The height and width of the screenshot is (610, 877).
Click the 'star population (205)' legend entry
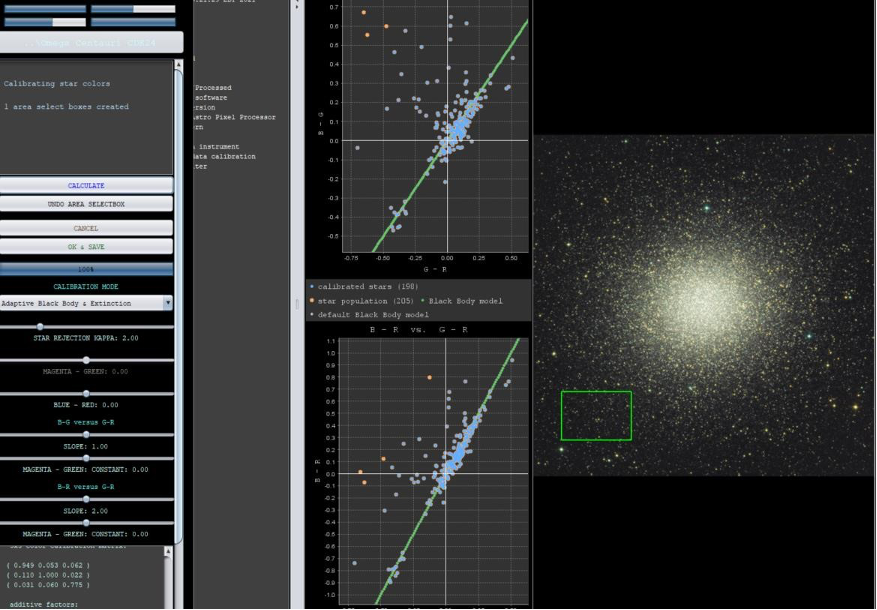coord(361,301)
